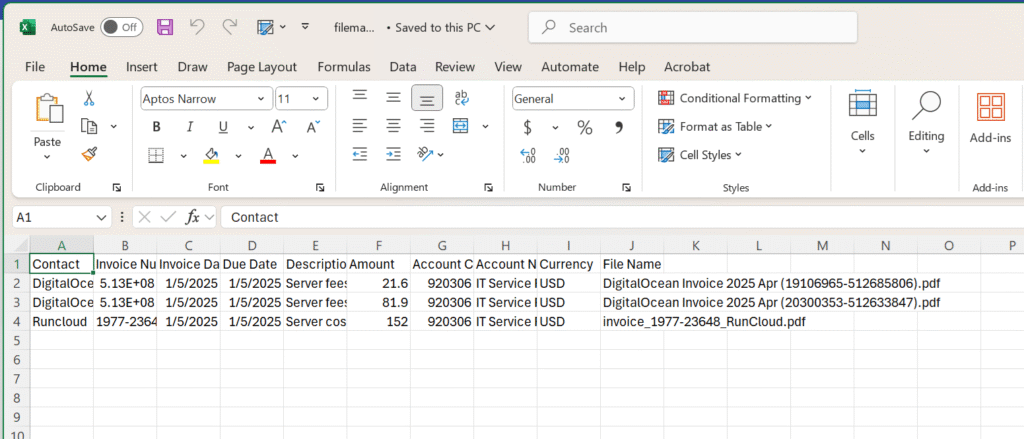Open Cell Styles menu

point(701,155)
